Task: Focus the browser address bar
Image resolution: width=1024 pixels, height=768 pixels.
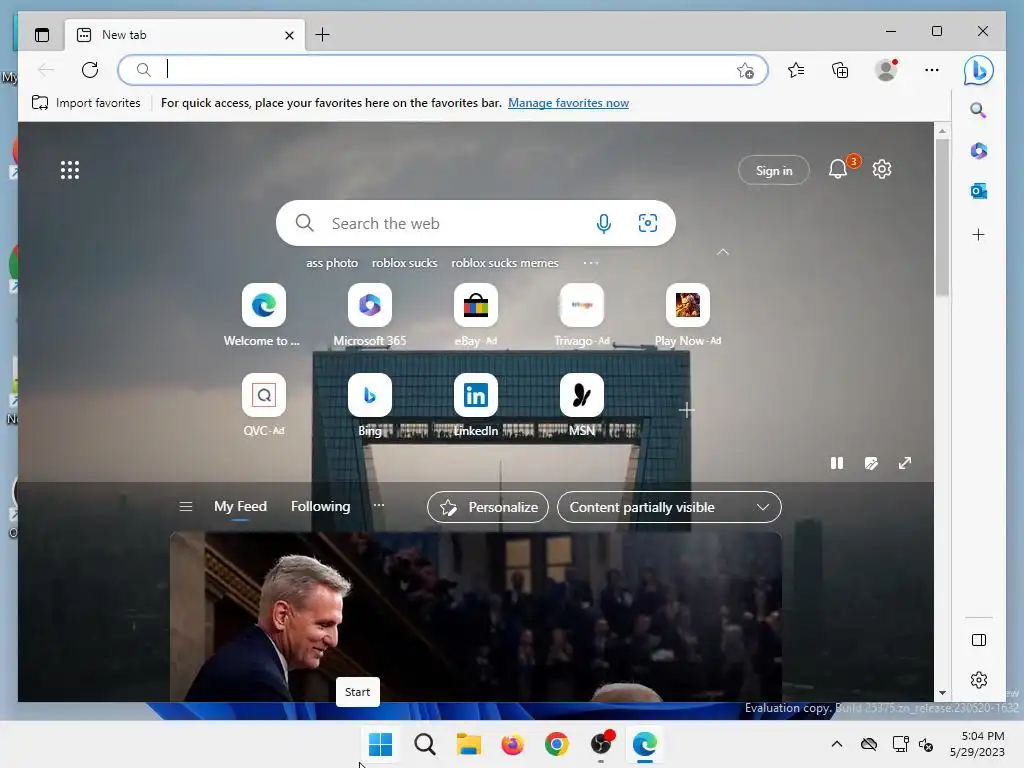Action: pos(443,70)
